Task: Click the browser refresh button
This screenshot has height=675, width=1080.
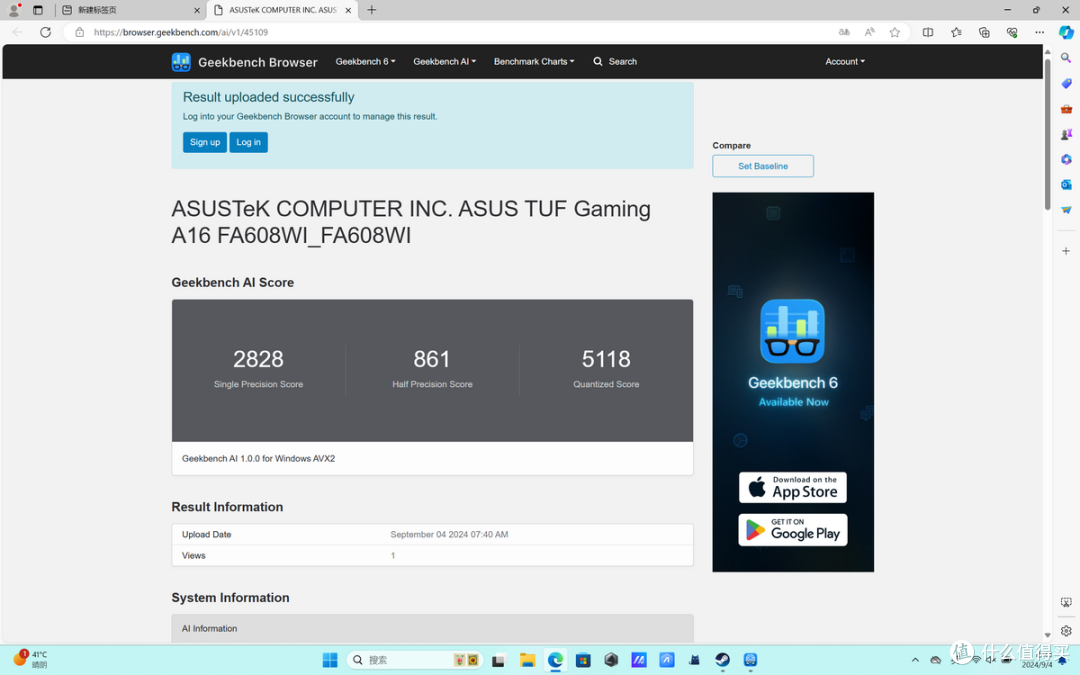Action: [x=45, y=32]
